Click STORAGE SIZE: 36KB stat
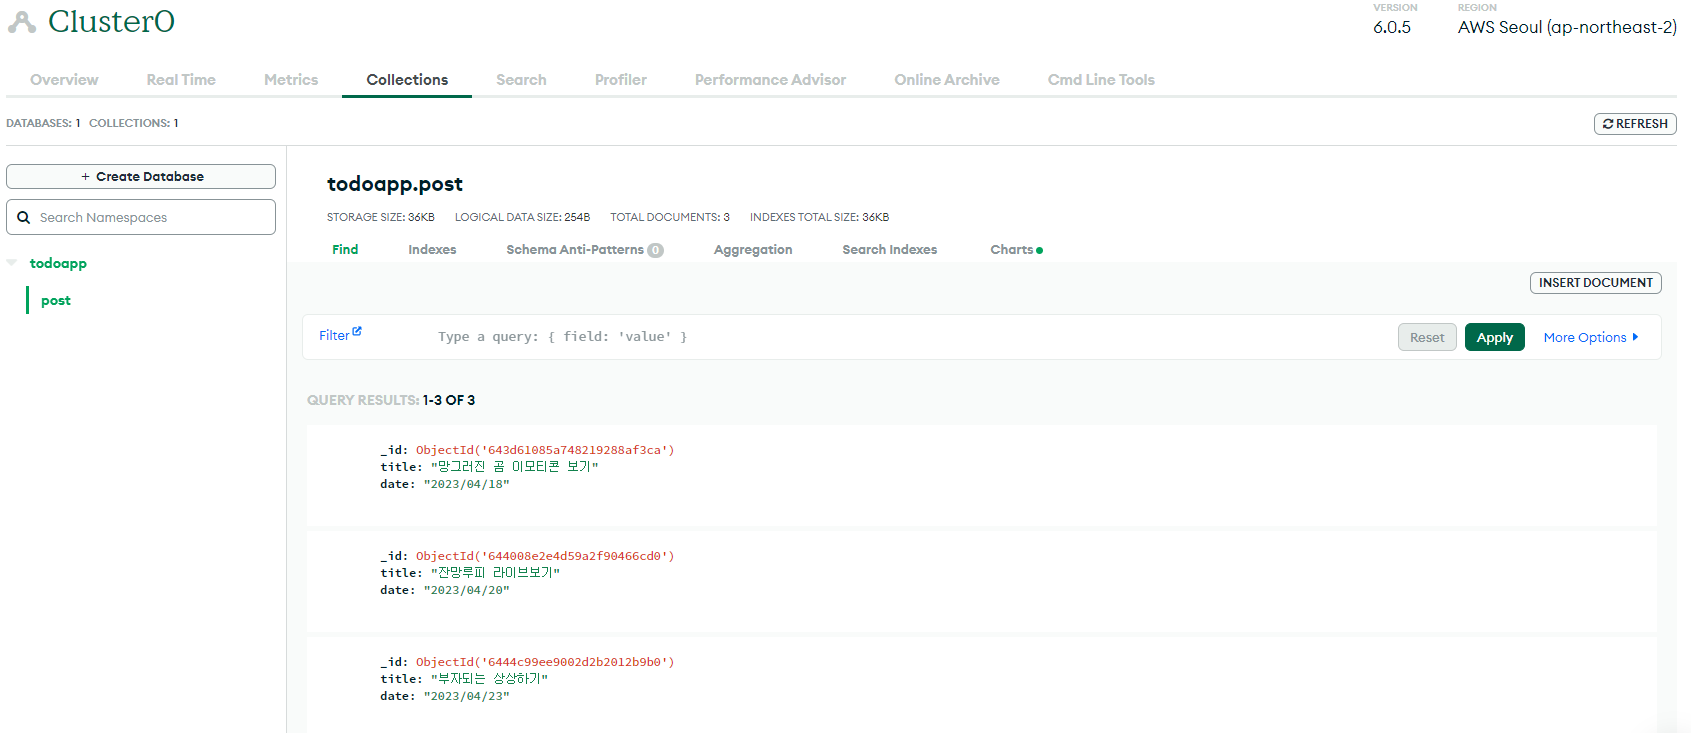This screenshot has width=1691, height=733. click(x=381, y=217)
